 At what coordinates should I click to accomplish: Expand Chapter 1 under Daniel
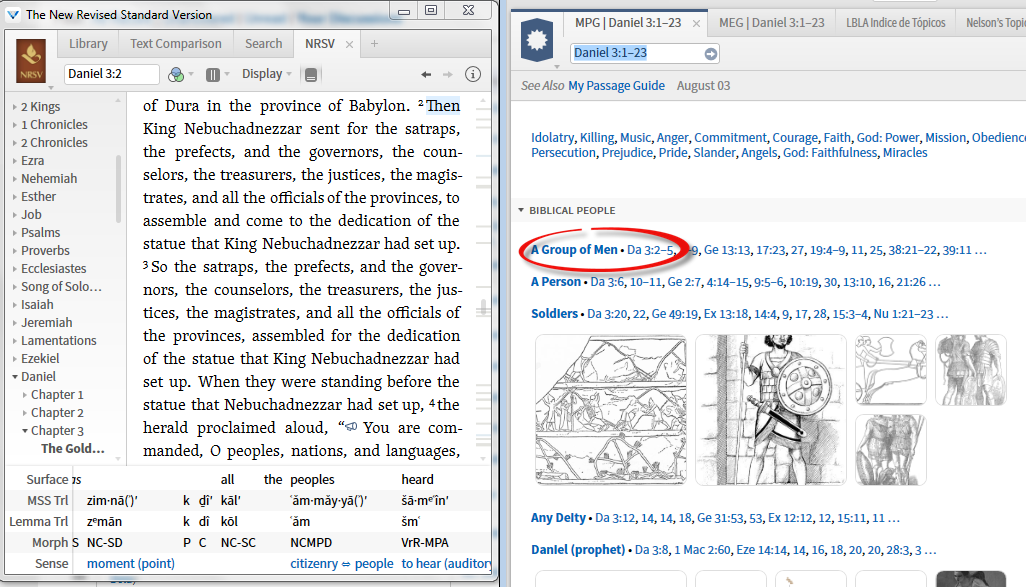[25, 395]
